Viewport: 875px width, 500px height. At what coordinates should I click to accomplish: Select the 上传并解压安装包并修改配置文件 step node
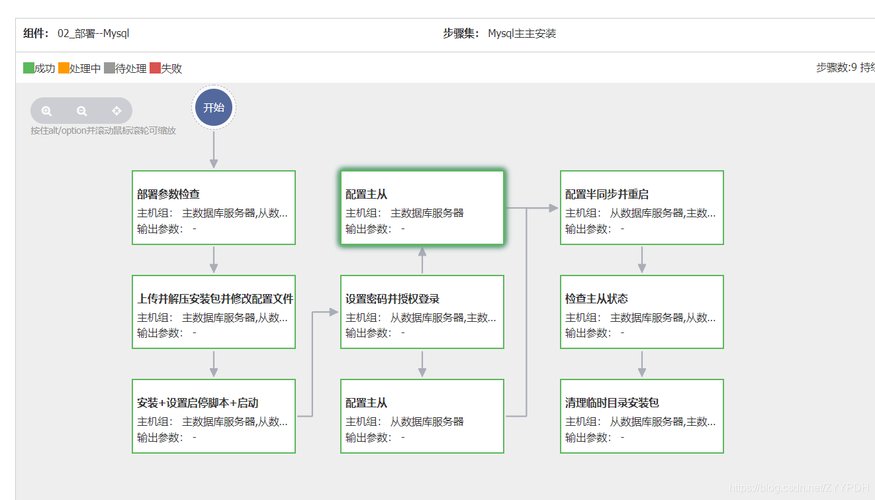pos(214,312)
